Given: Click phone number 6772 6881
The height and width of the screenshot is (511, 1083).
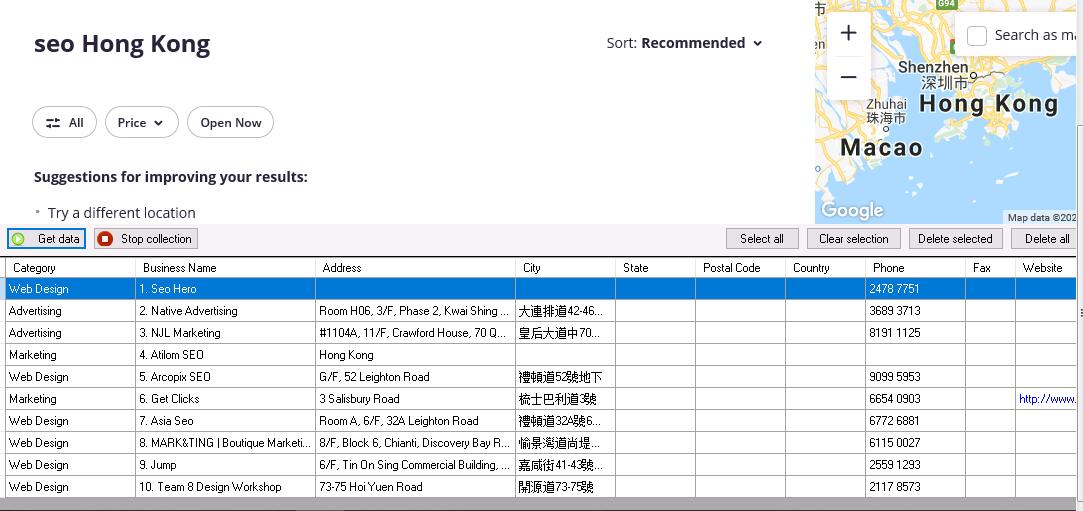Looking at the screenshot, I should click(x=894, y=421).
